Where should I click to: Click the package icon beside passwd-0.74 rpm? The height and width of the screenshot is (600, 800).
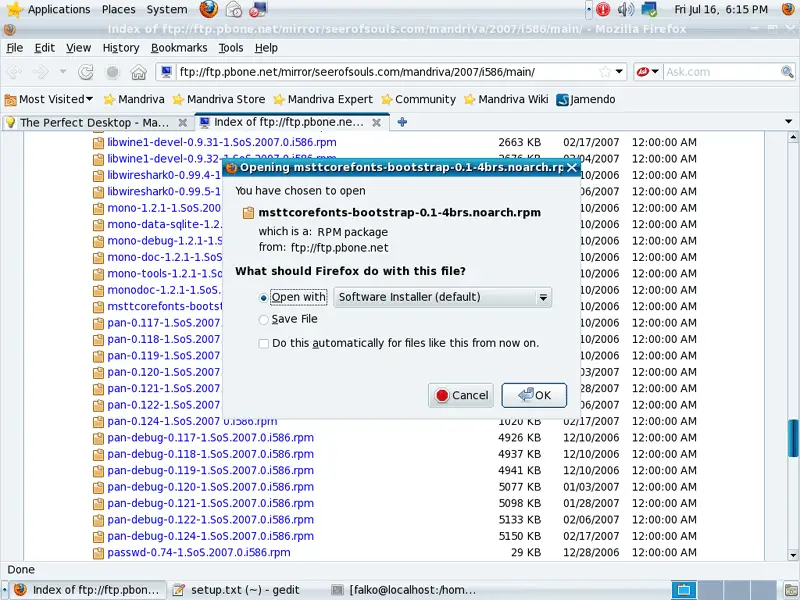pos(98,553)
